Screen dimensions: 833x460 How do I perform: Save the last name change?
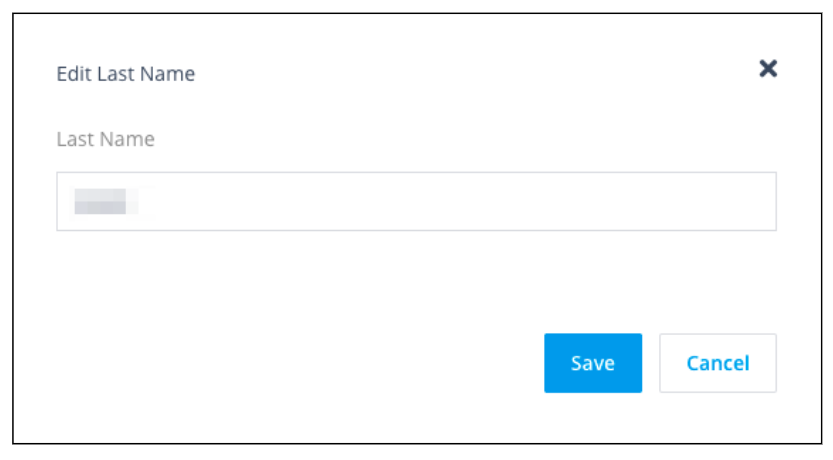pos(592,363)
